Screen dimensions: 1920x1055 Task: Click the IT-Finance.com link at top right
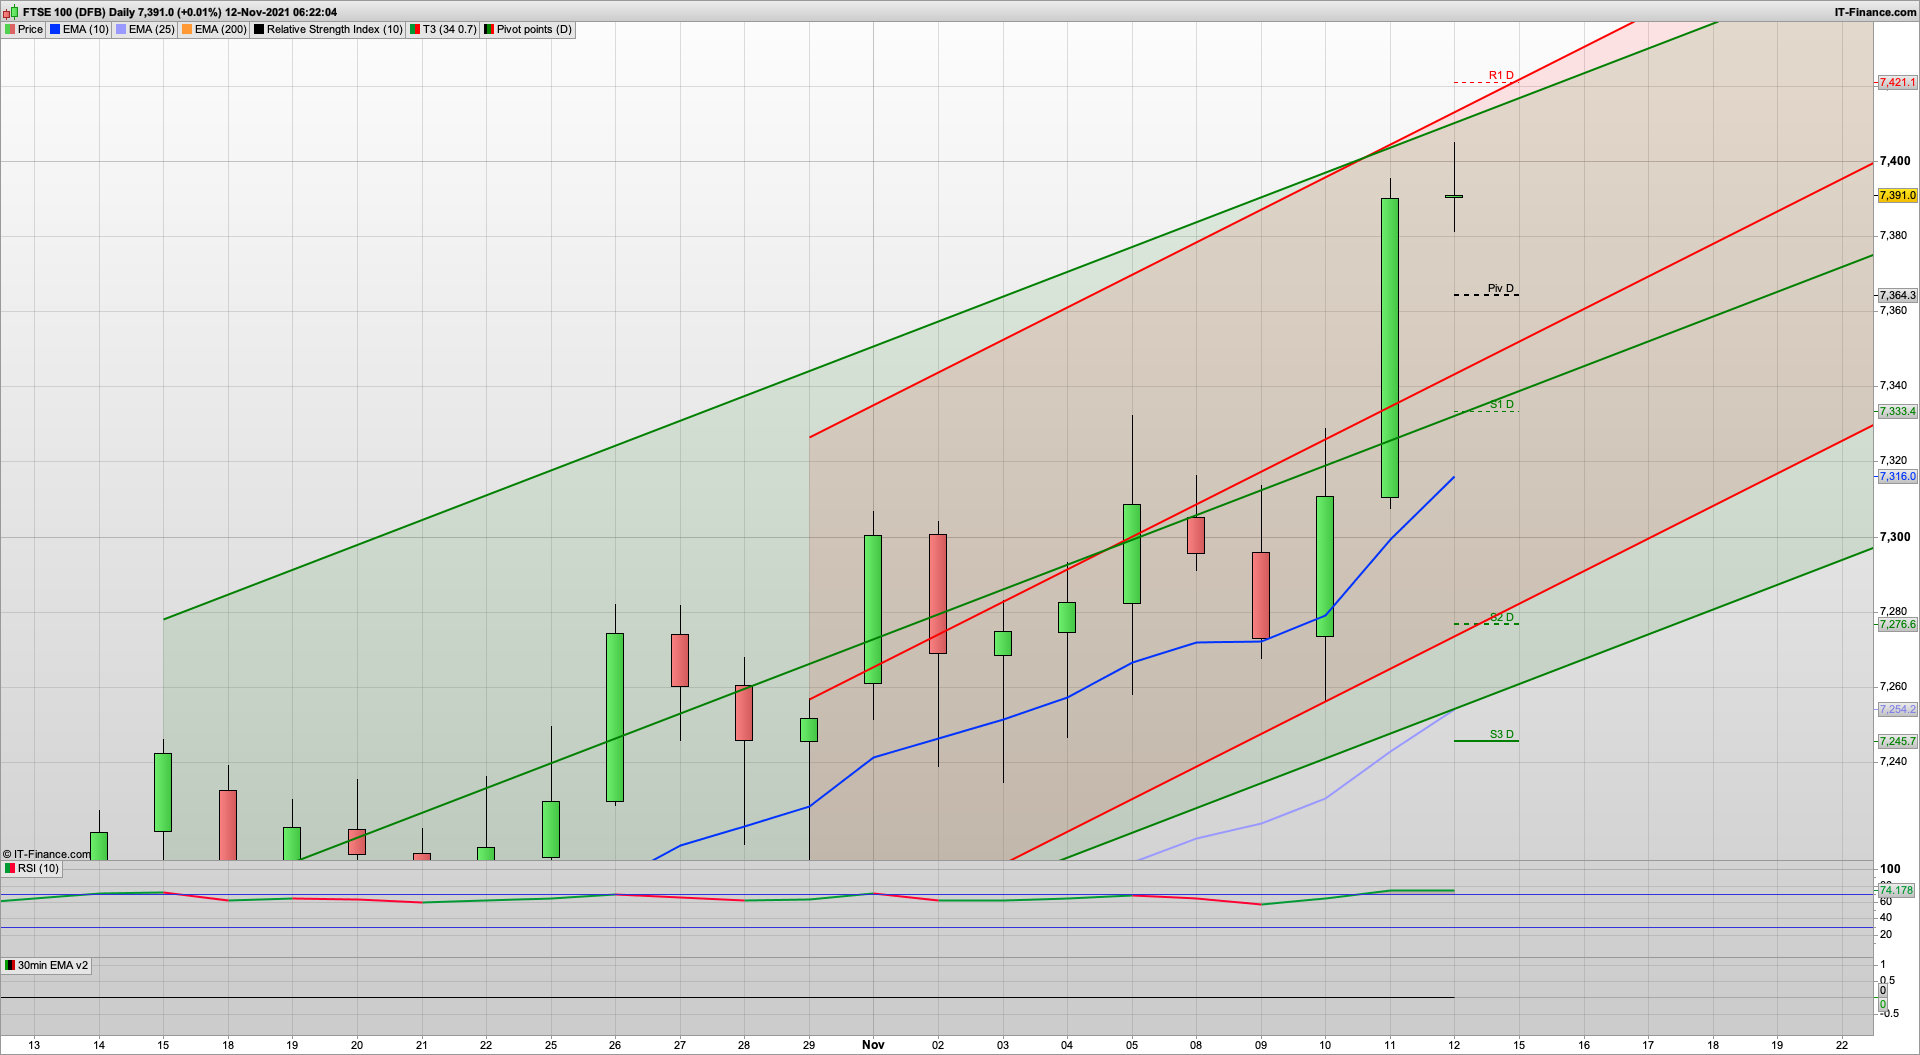(1875, 12)
